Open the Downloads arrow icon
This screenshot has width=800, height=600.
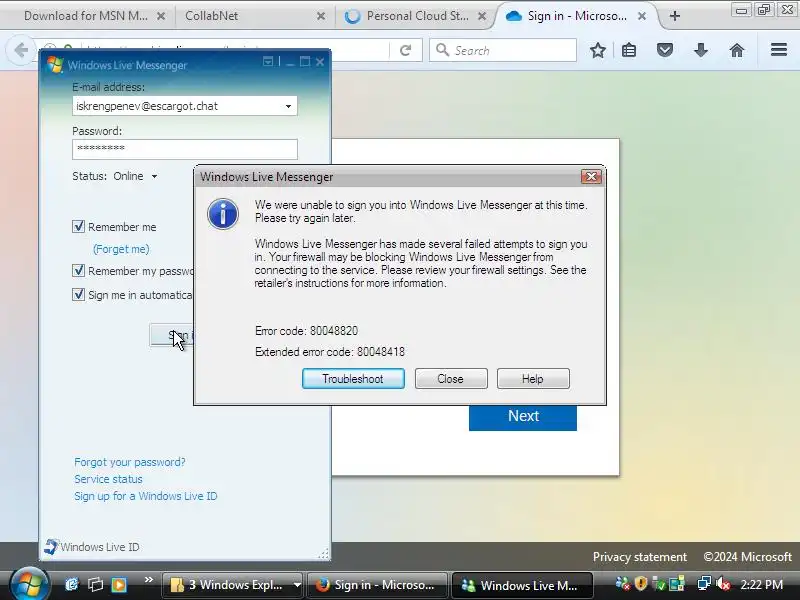(701, 50)
